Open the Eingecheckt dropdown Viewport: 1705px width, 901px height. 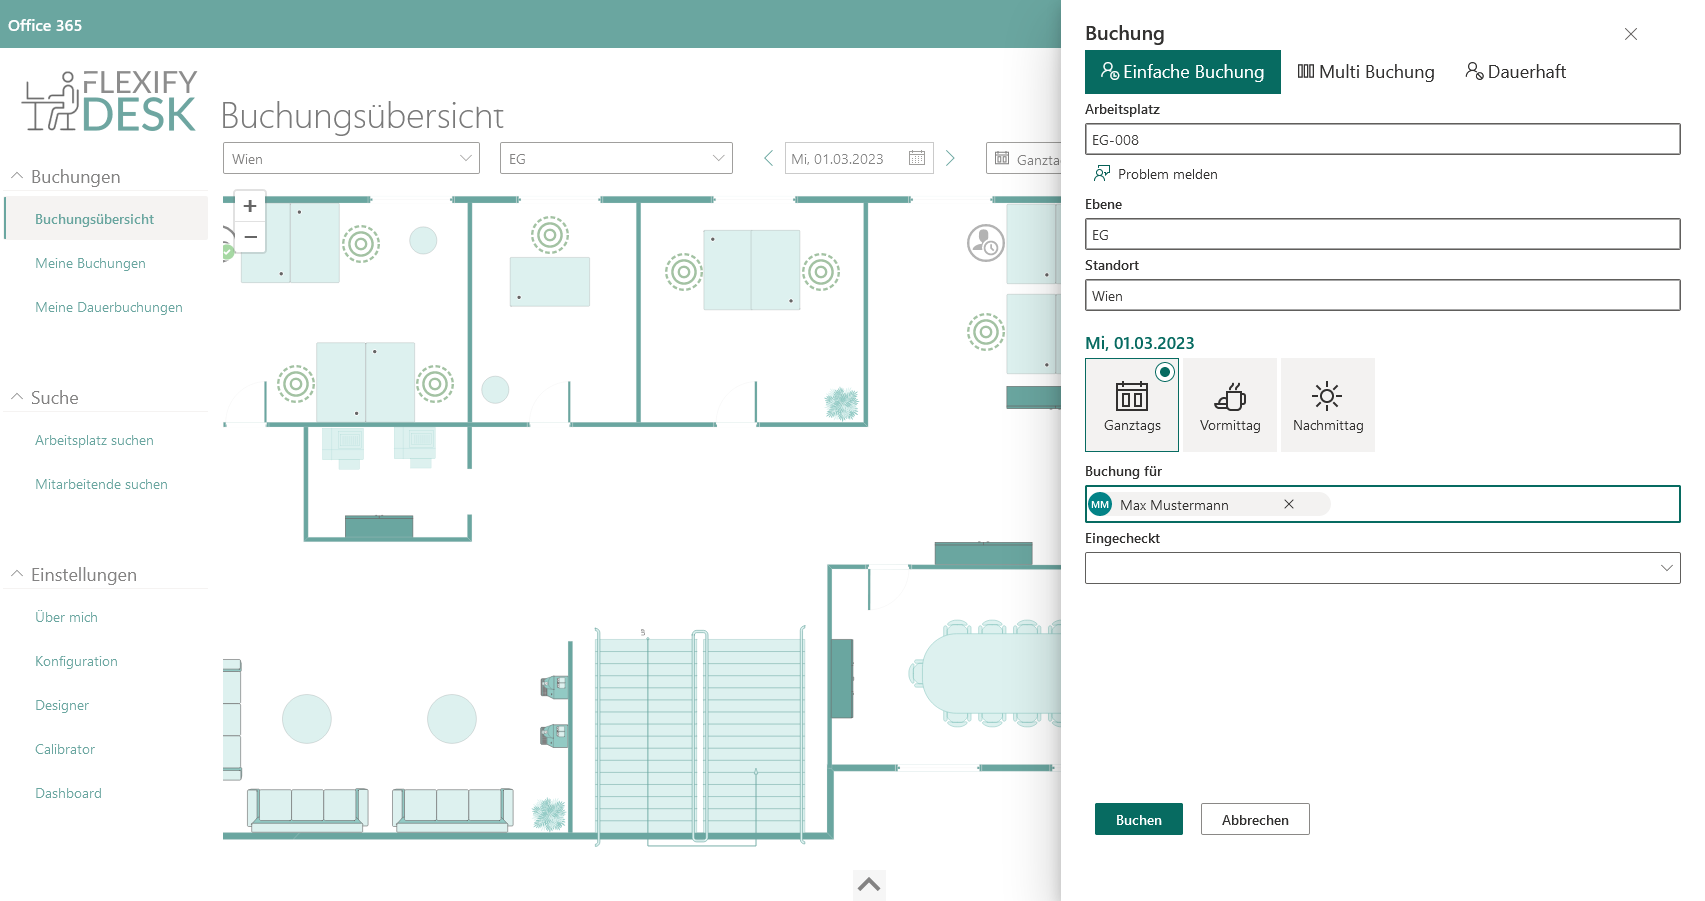click(1381, 568)
